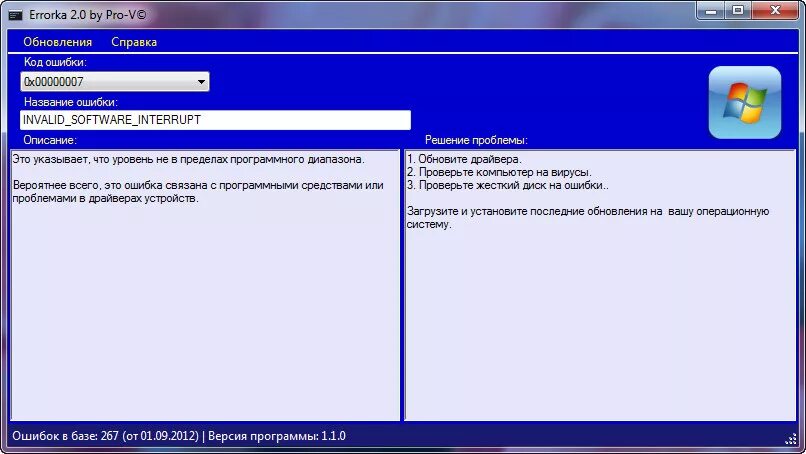
Task: Click the INVALID_SOFTWARE_INTERRUPT error name field
Action: [215, 120]
